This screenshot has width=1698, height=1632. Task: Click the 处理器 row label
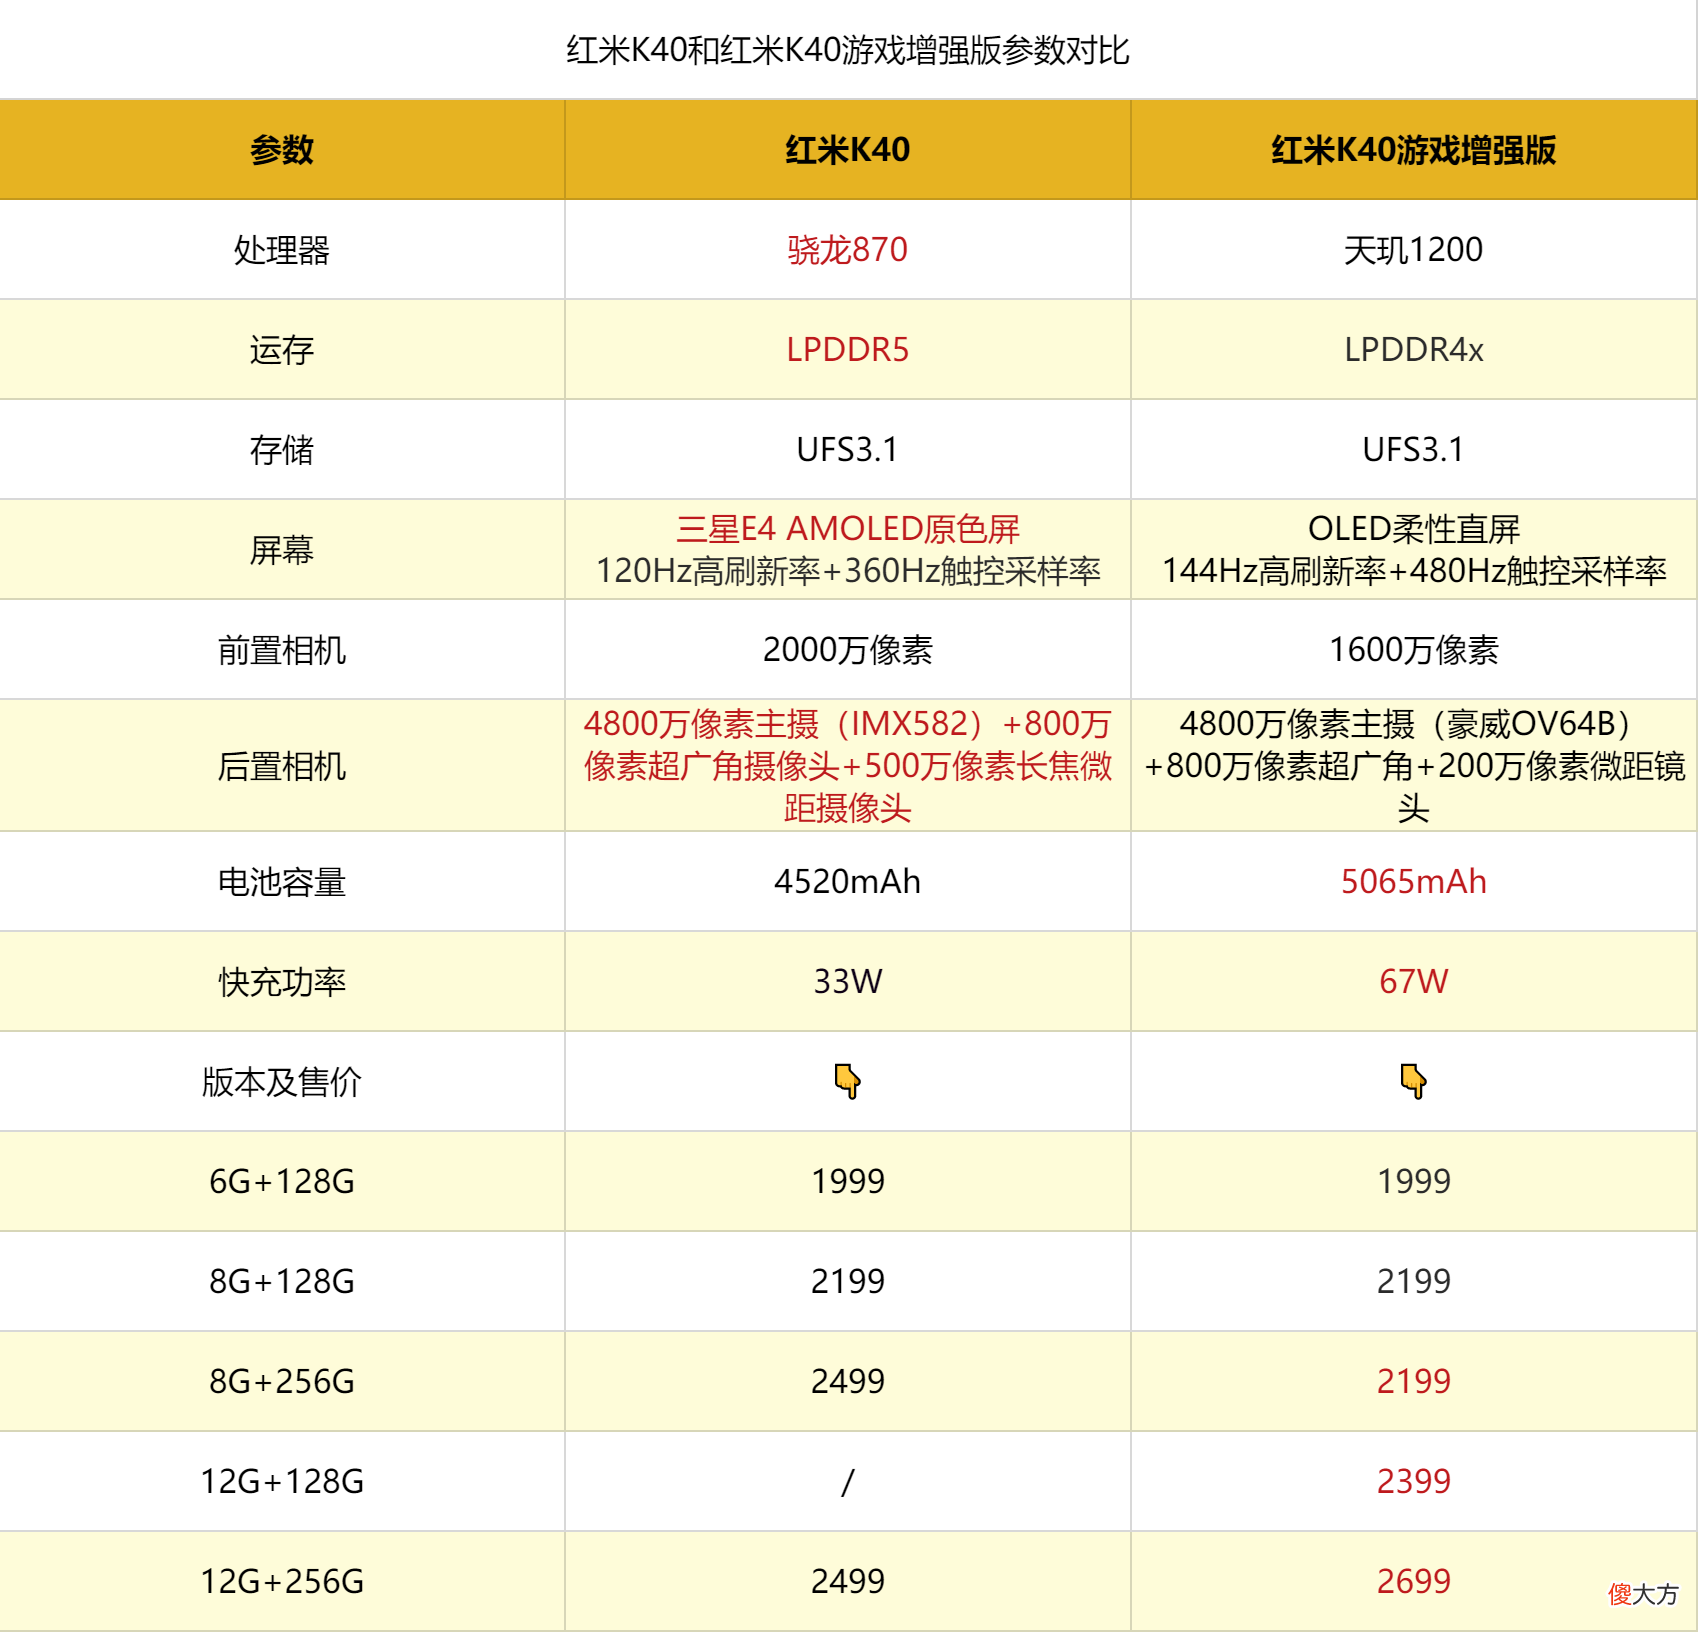pyautogui.click(x=282, y=250)
